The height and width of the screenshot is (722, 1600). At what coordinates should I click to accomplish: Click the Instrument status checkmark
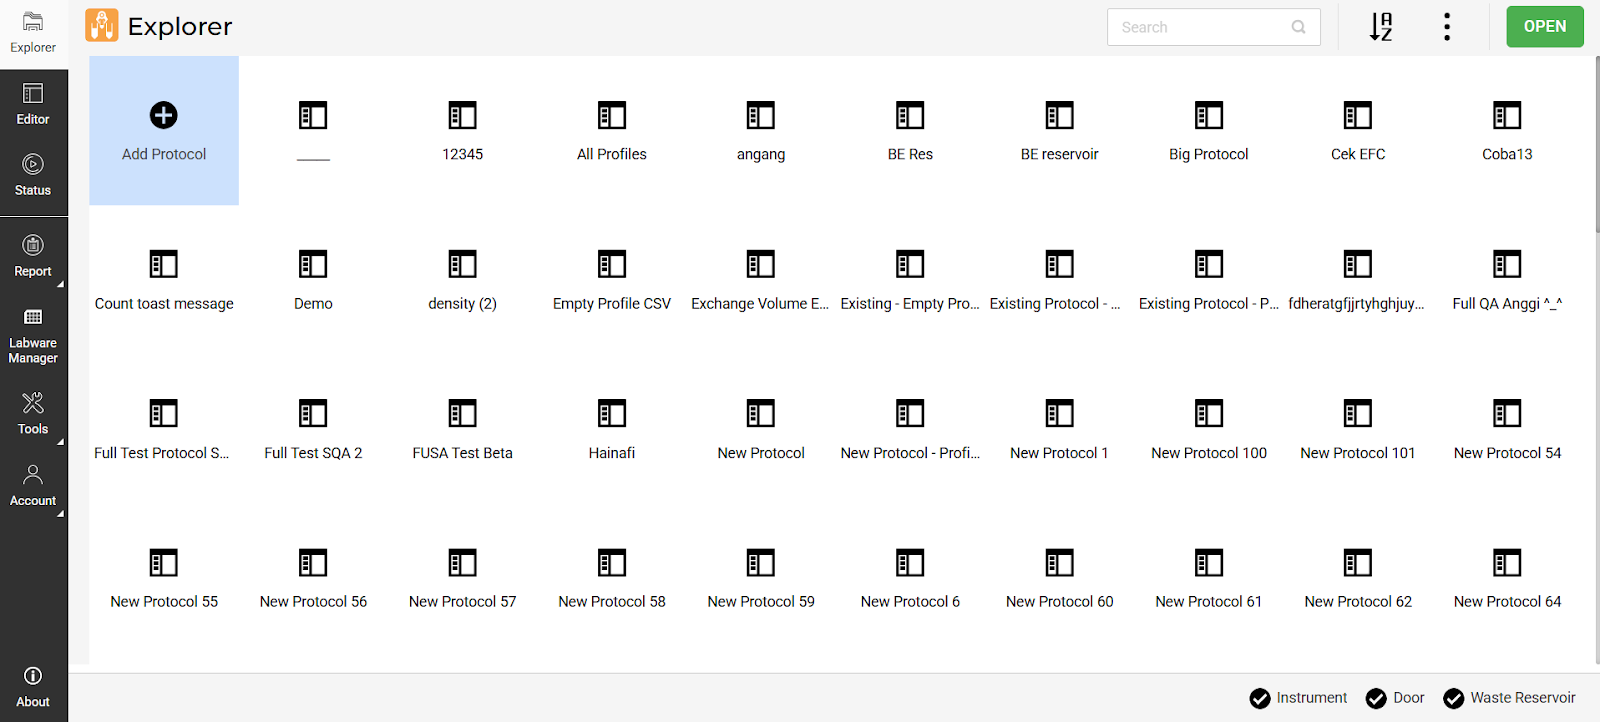pyautogui.click(x=1260, y=698)
